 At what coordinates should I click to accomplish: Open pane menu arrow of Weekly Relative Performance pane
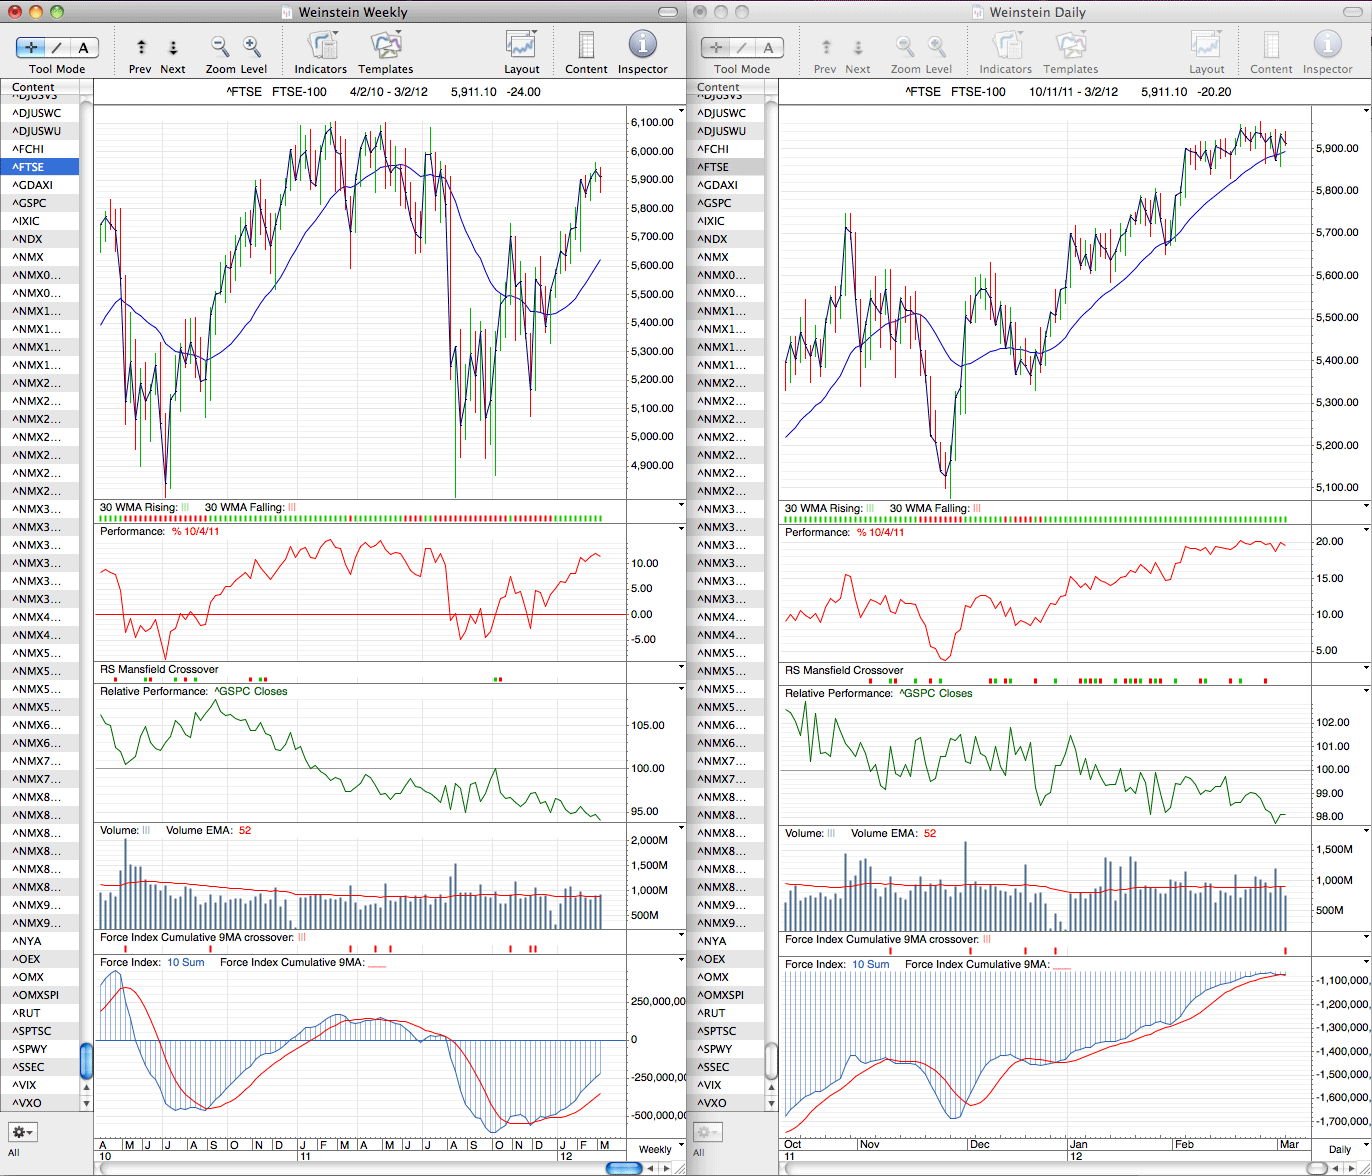pyautogui.click(x=680, y=690)
